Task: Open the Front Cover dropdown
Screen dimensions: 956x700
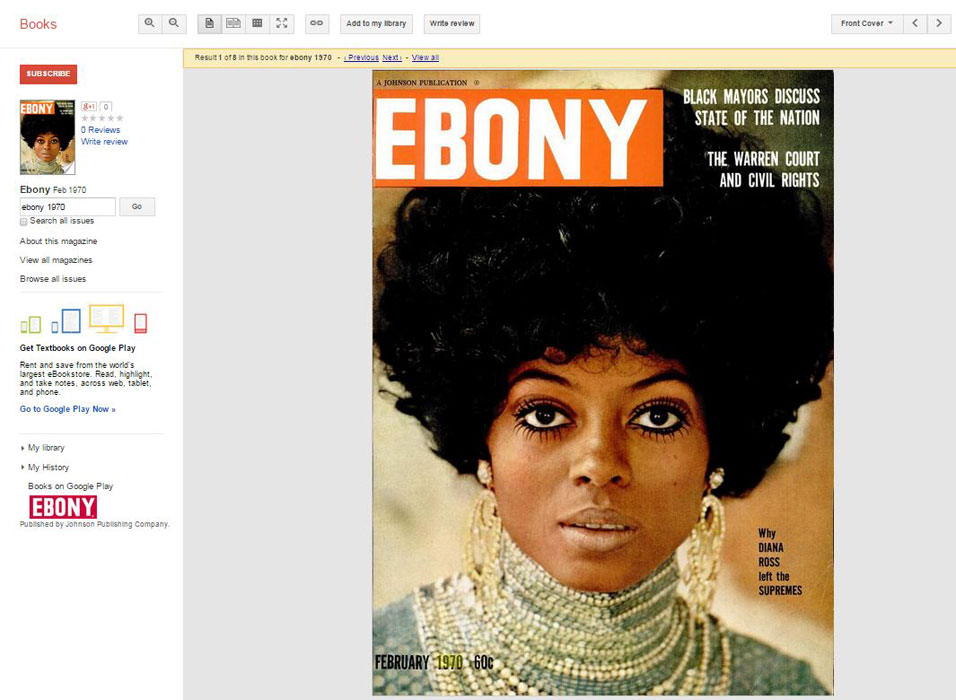Action: tap(866, 23)
